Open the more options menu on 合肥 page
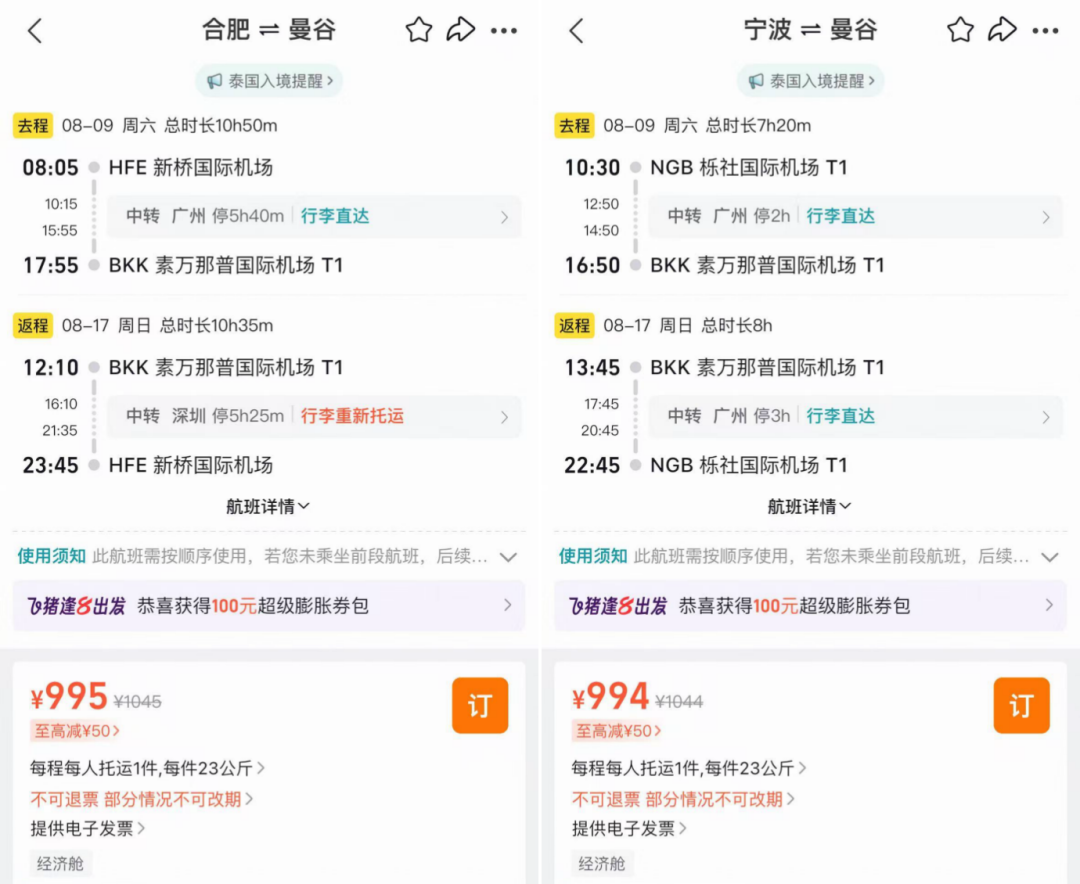The width and height of the screenshot is (1080, 884). click(x=505, y=30)
